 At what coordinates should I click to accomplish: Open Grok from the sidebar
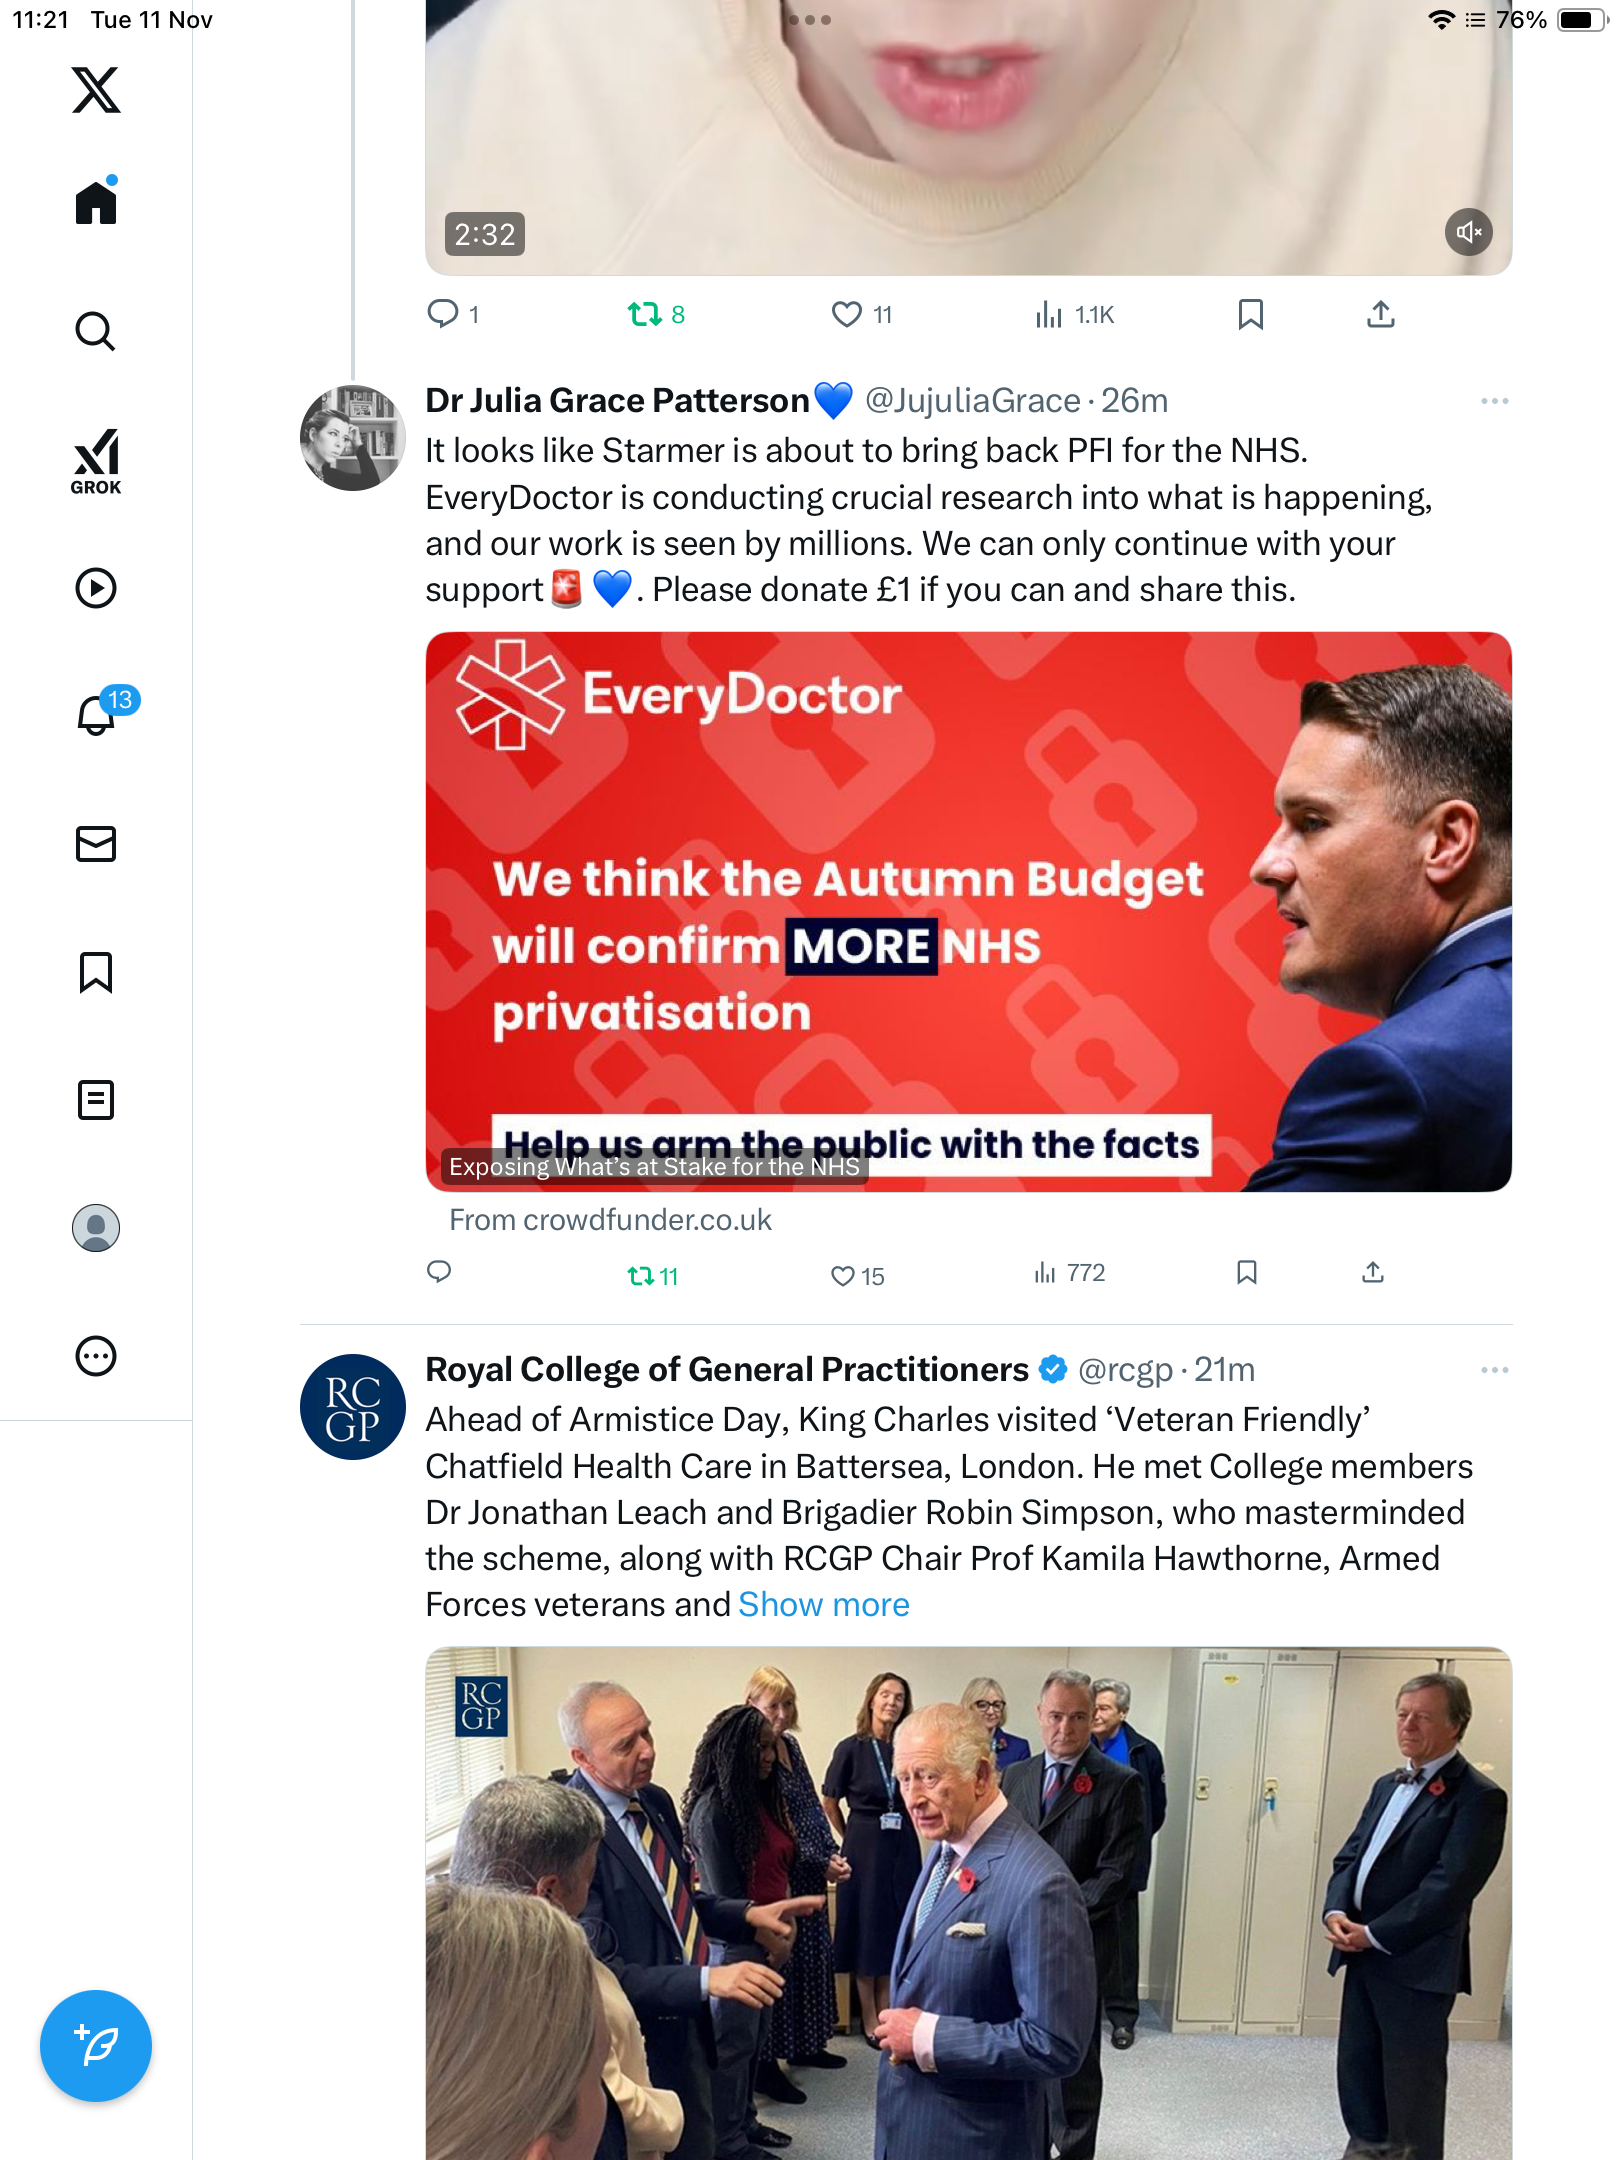(x=96, y=461)
